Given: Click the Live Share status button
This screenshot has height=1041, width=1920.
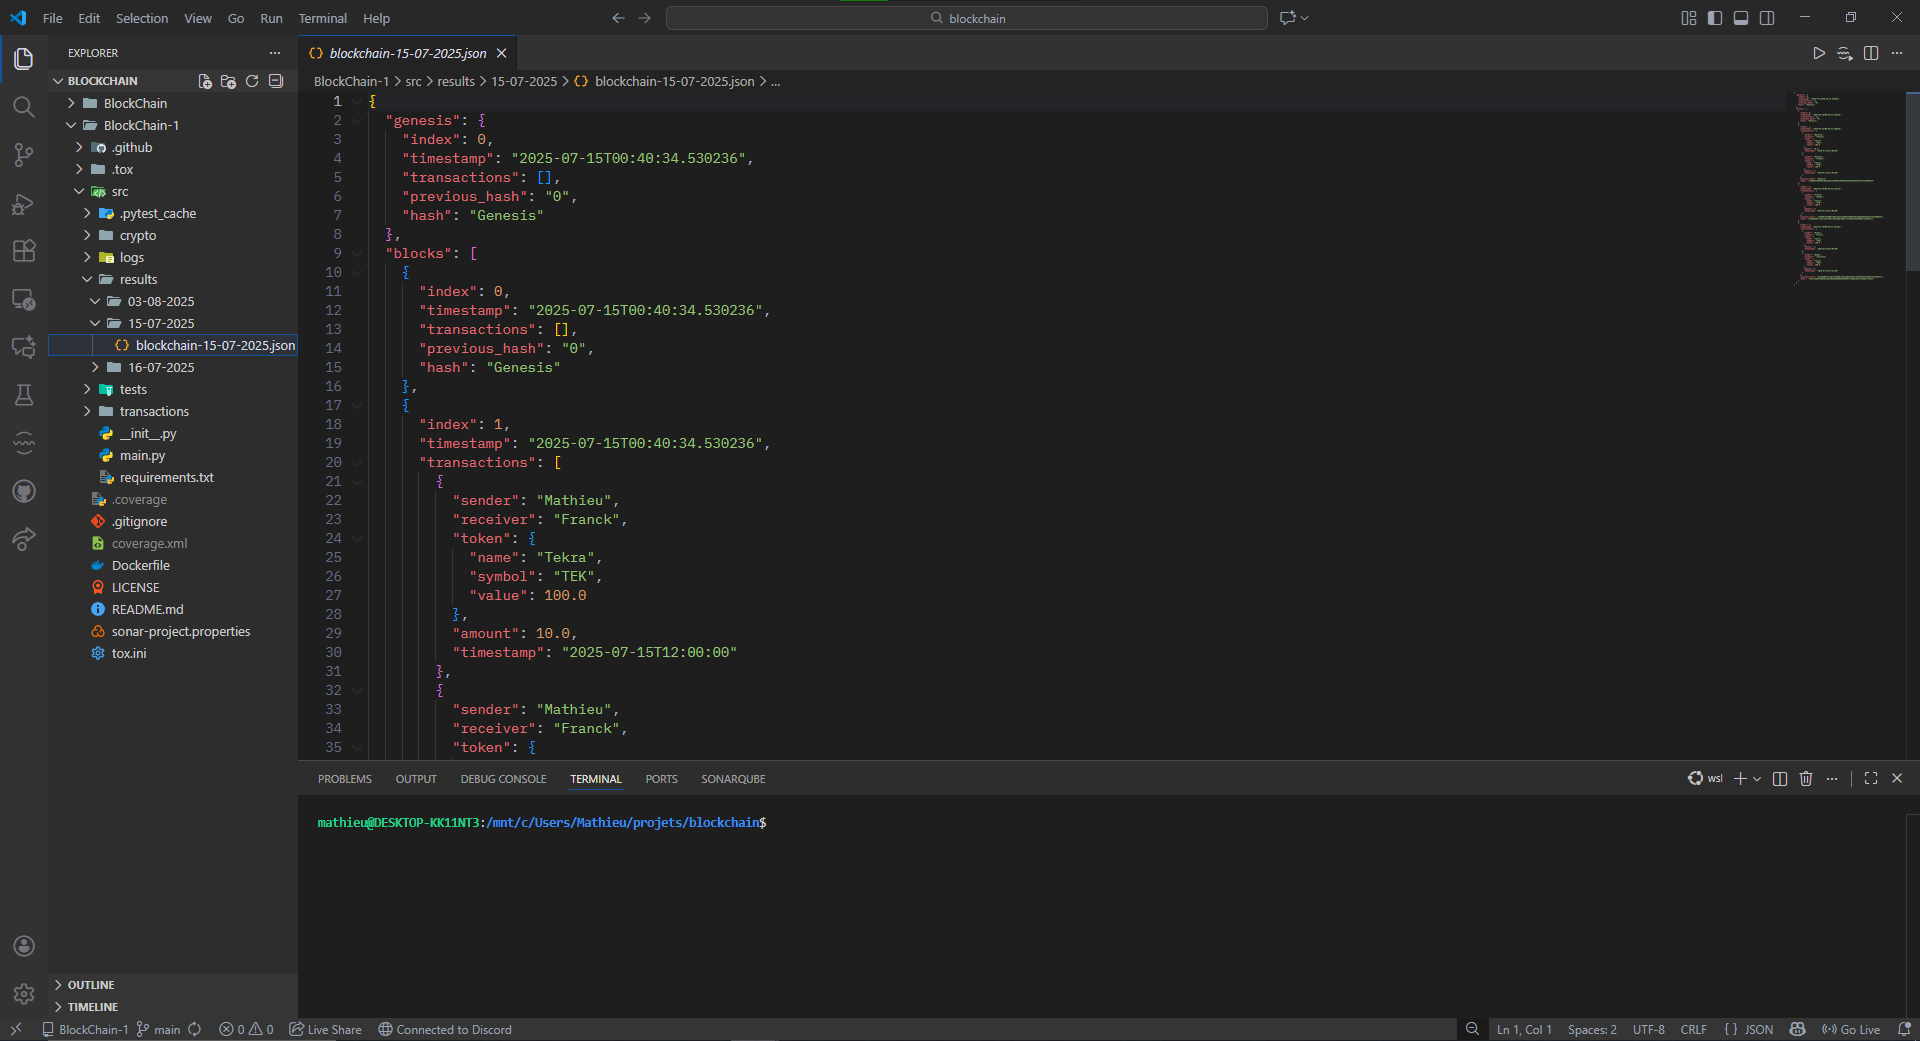Looking at the screenshot, I should click(326, 1029).
